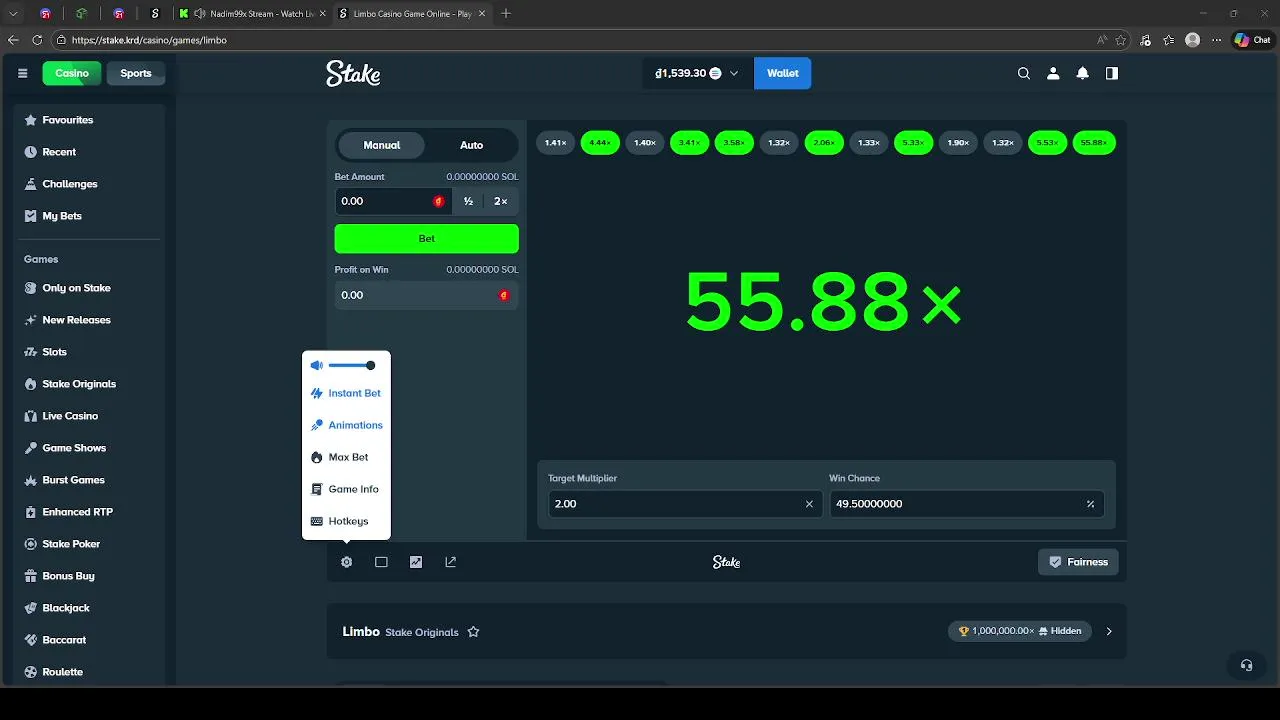
Task: Switch to the Auto betting mode
Action: pos(471,145)
